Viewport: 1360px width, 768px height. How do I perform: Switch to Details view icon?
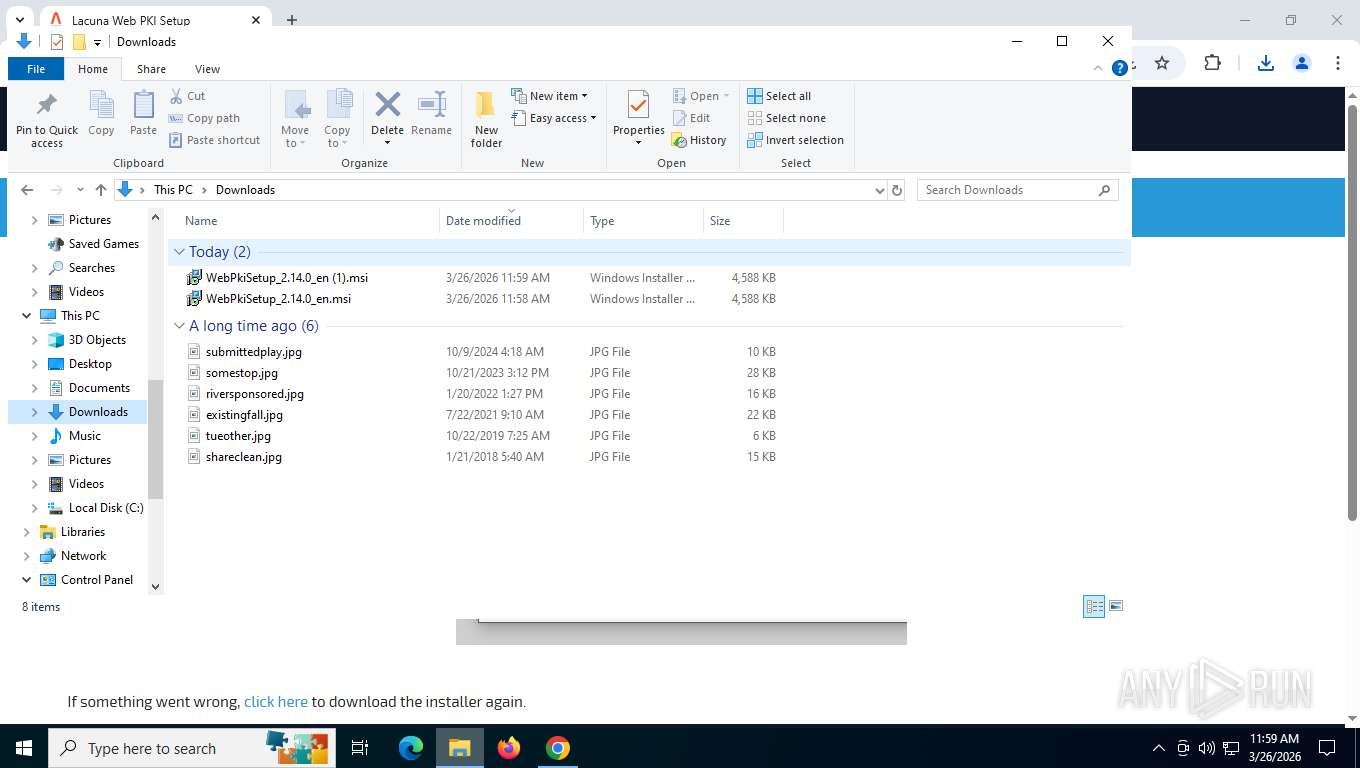(1094, 606)
